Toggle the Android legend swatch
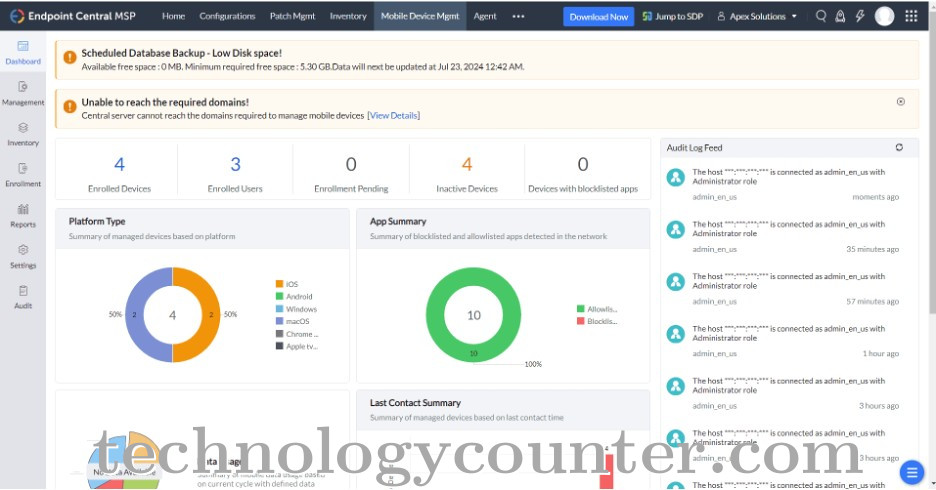Viewport: 936px width, 490px height. click(279, 296)
